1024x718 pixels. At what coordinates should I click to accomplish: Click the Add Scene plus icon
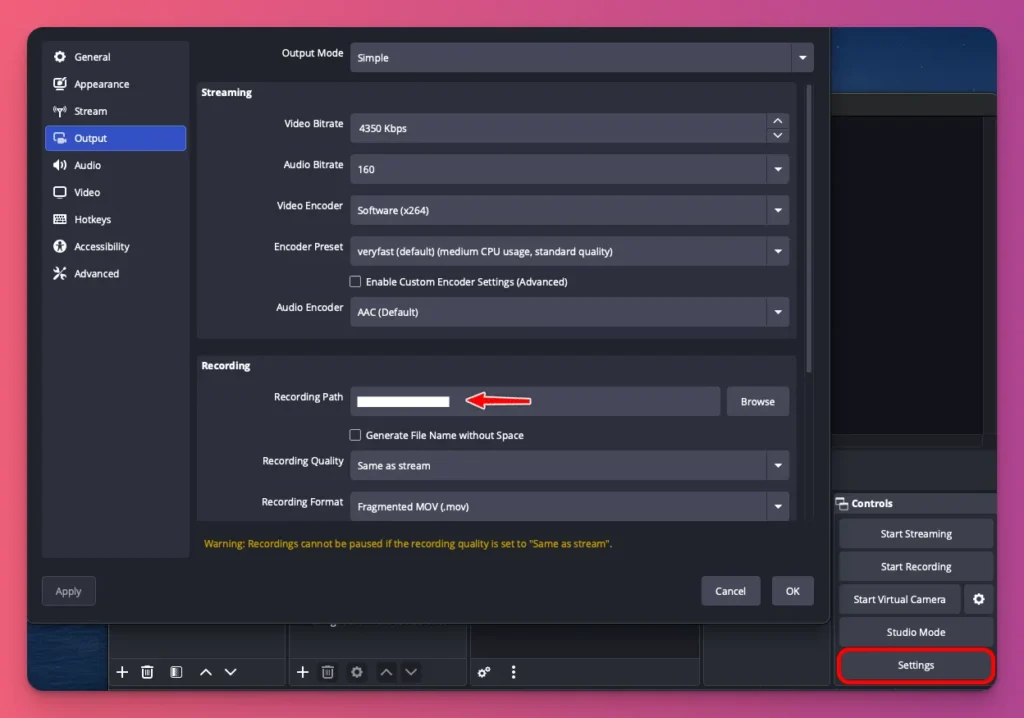coord(121,672)
